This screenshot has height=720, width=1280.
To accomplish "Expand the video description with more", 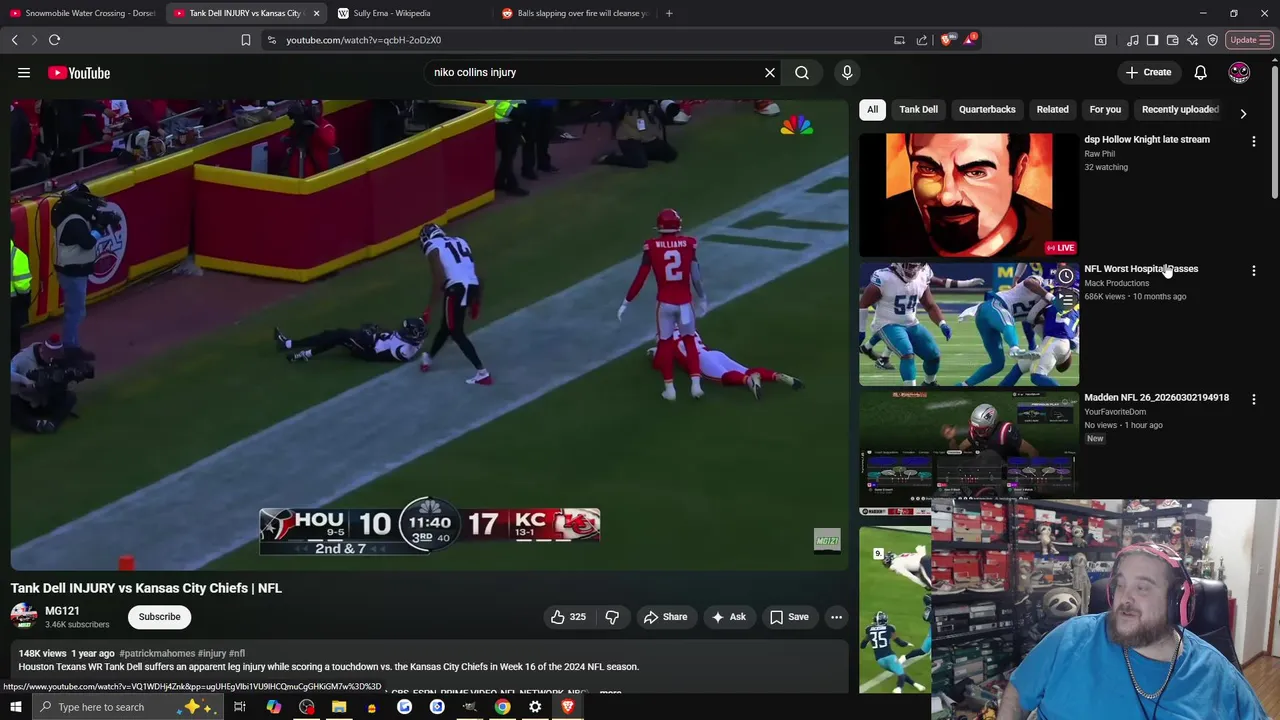I will tap(610, 692).
